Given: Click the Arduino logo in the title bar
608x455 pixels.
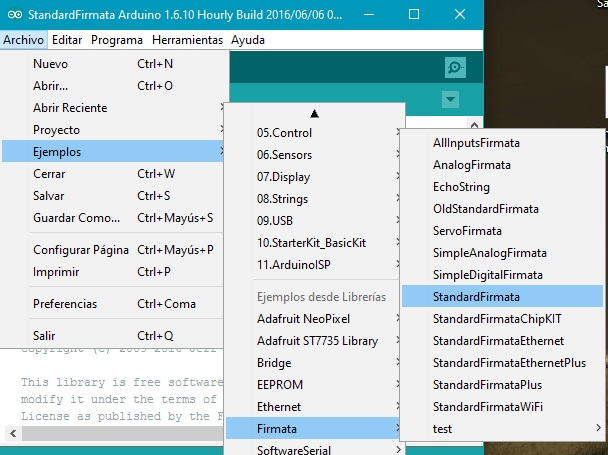Looking at the screenshot, I should 15,15.
